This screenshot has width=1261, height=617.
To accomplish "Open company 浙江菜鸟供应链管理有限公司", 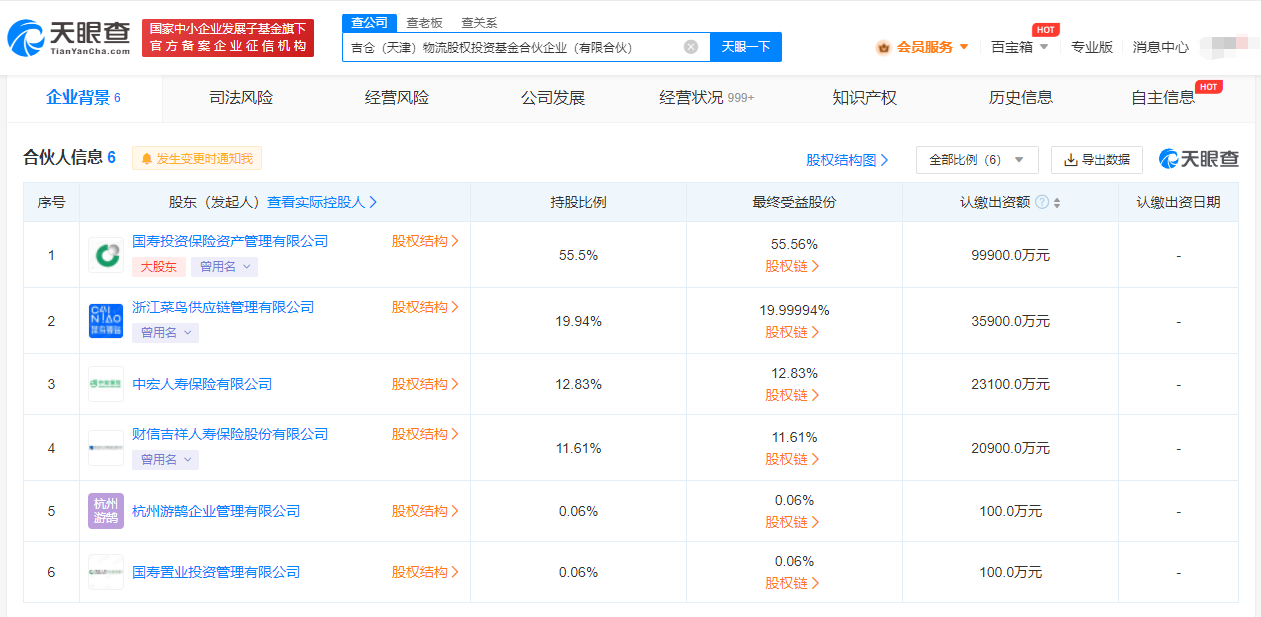I will point(223,307).
